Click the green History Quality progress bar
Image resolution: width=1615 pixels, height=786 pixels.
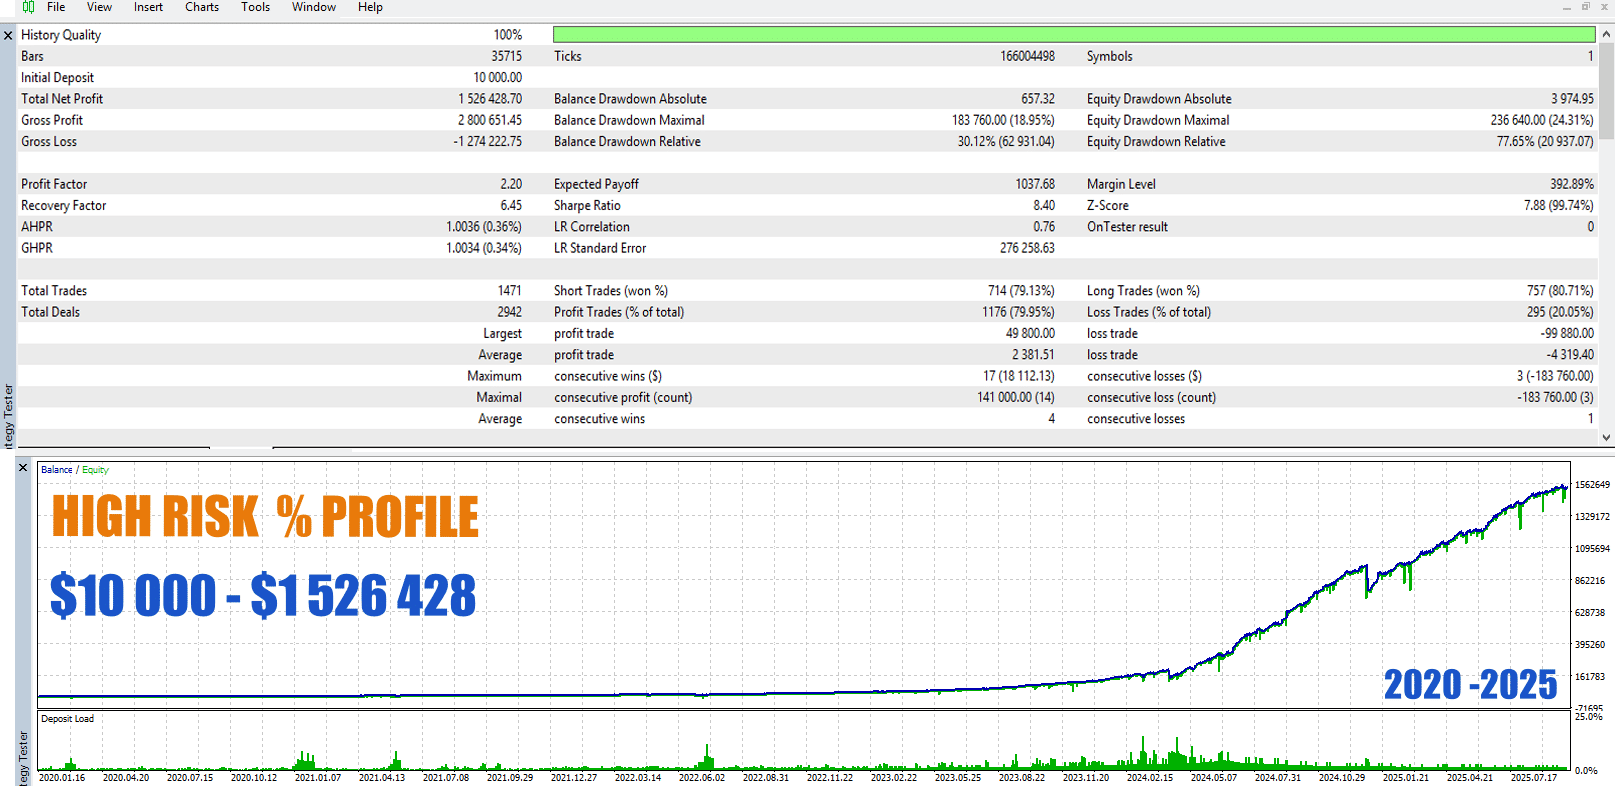click(x=1074, y=35)
